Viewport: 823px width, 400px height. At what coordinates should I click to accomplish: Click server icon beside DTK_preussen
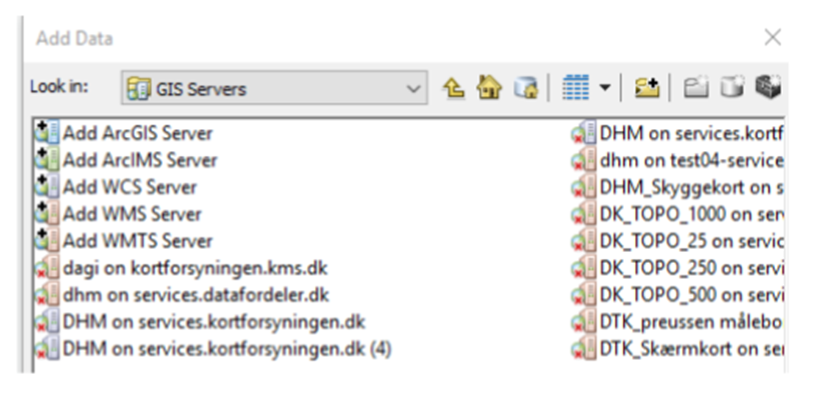[x=584, y=321]
